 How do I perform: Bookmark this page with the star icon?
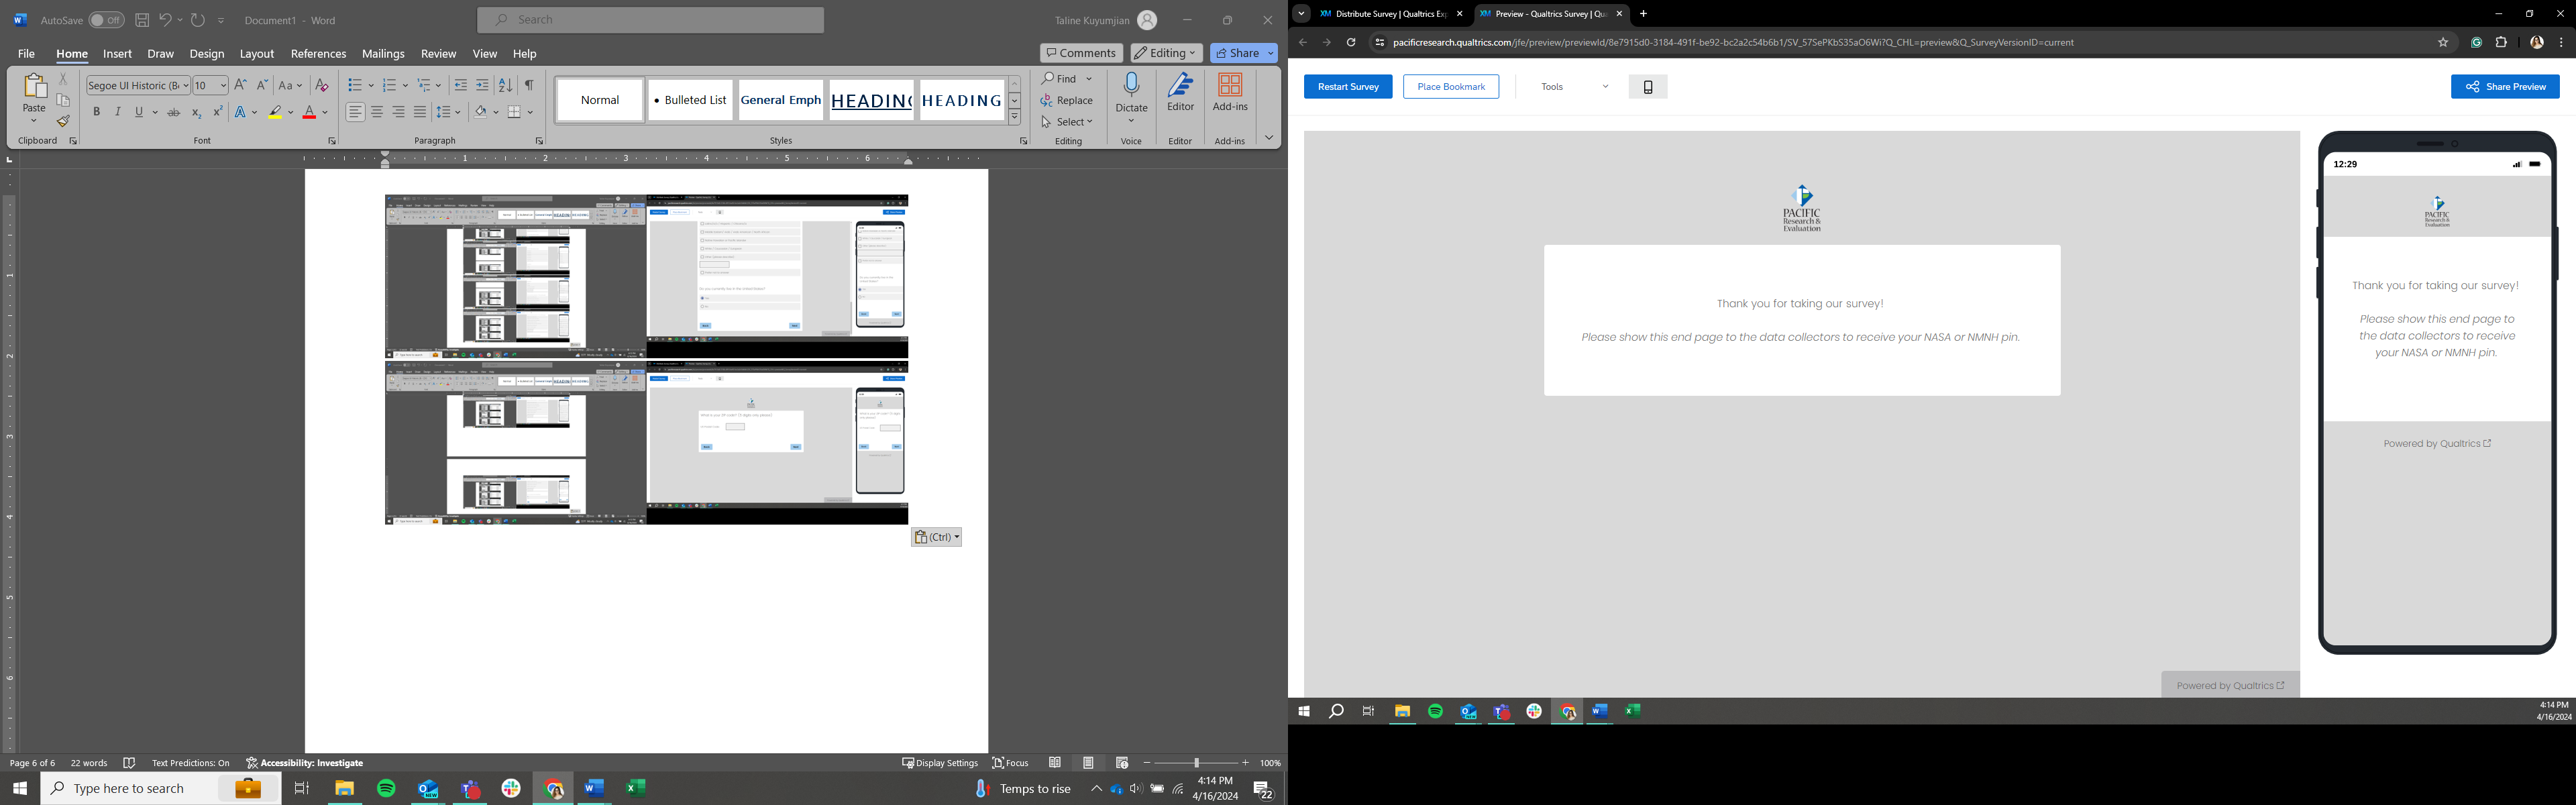point(2442,43)
